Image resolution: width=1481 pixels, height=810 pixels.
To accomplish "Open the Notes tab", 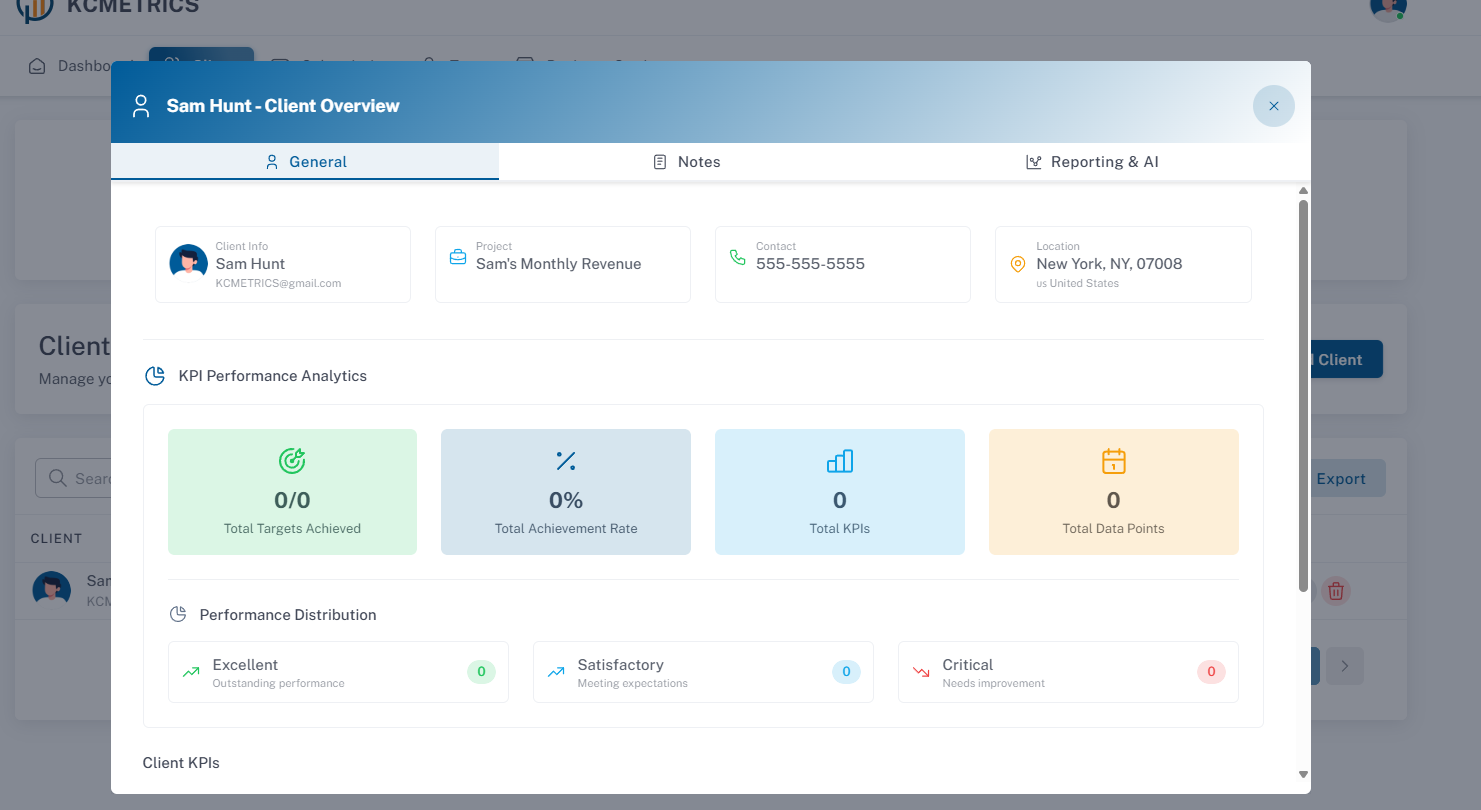I will 686,162.
